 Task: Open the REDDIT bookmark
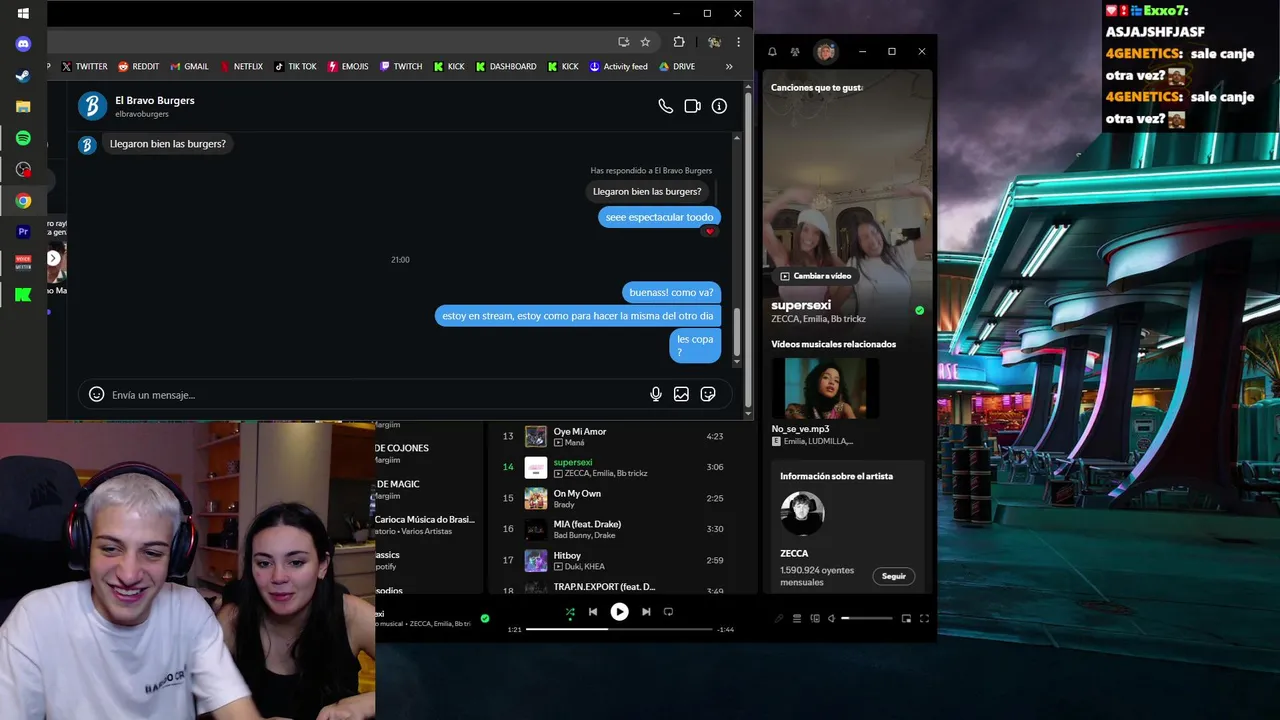[x=138, y=66]
